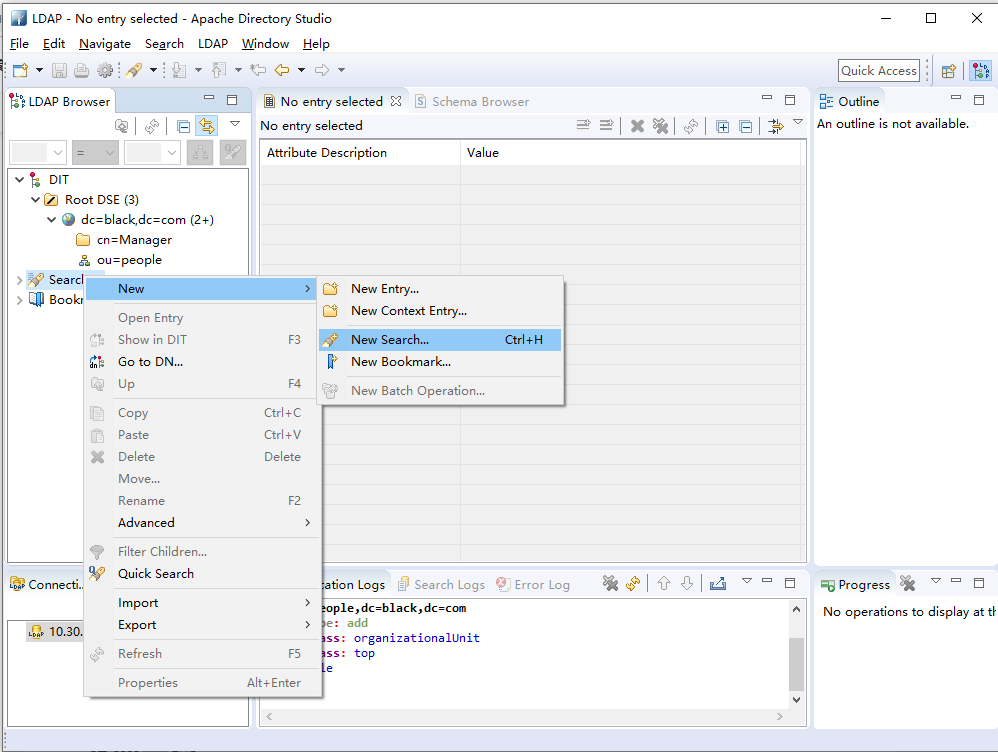
Task: Expand the Searches tree node
Action: tap(19, 280)
